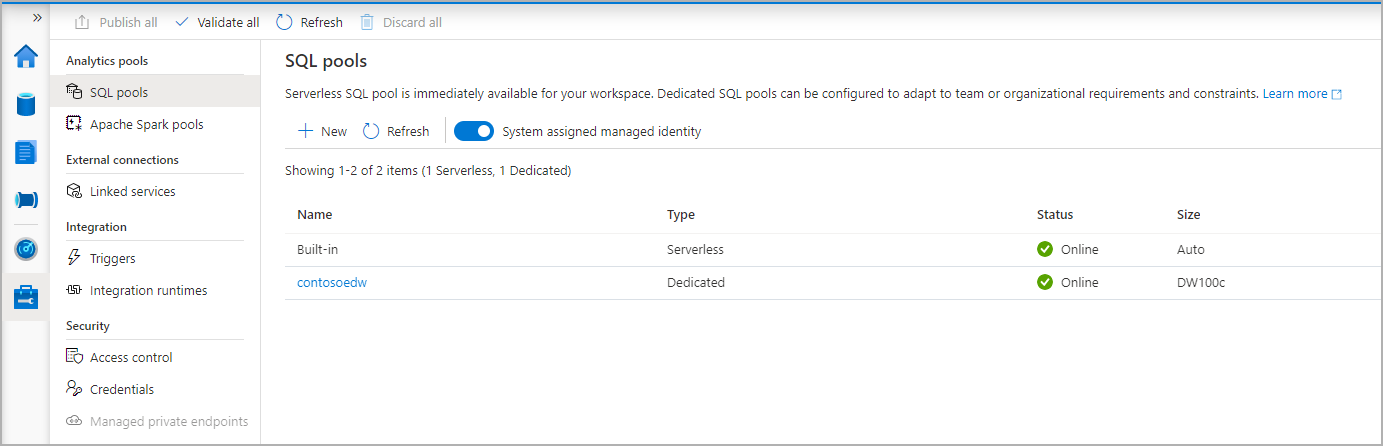Go to Linked services

132,191
